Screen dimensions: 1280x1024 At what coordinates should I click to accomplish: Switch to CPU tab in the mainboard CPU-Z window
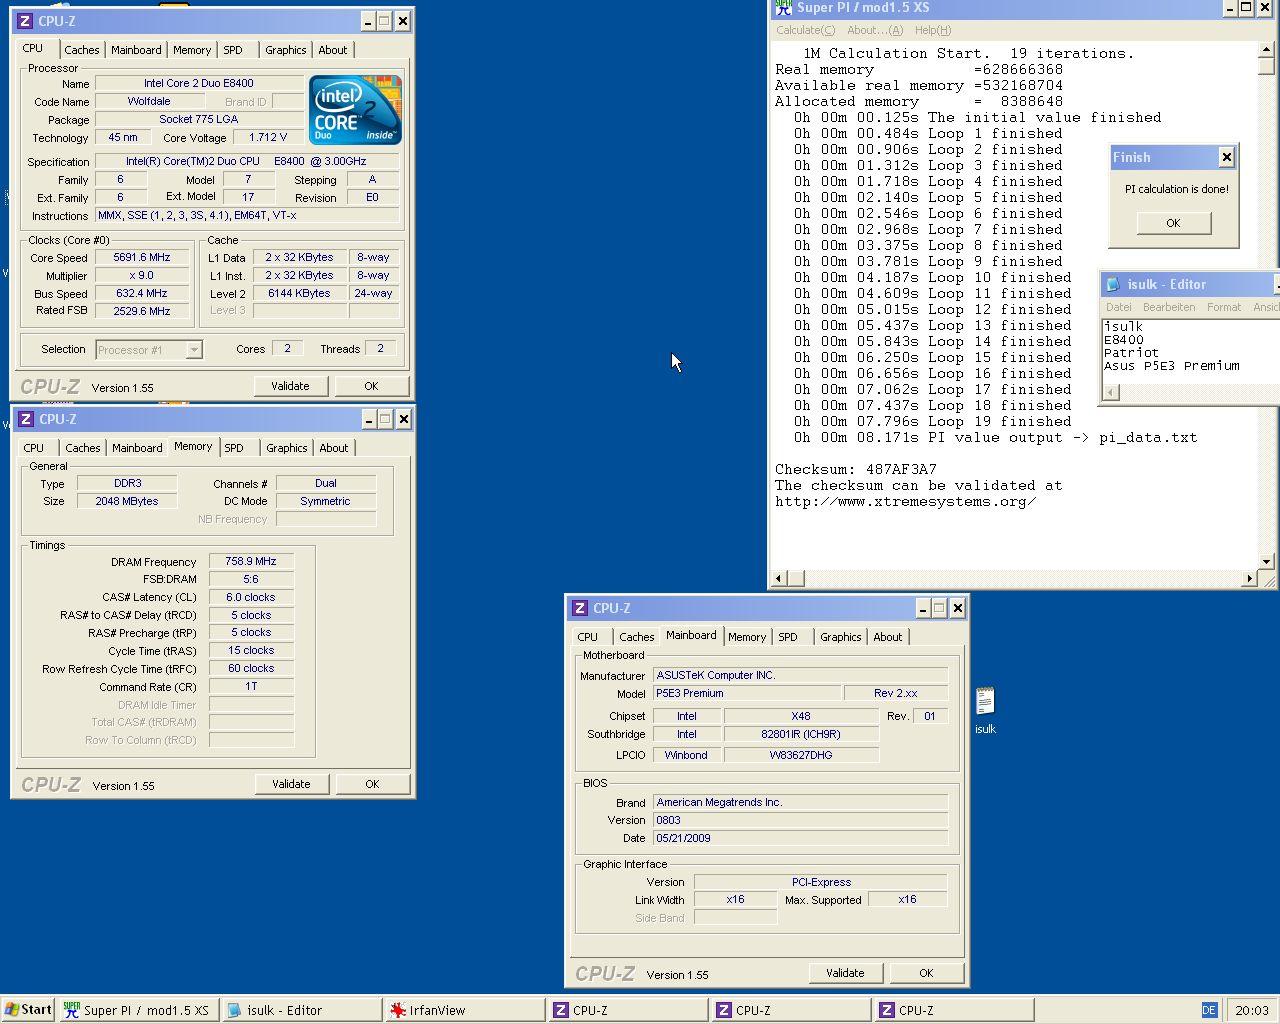click(588, 637)
